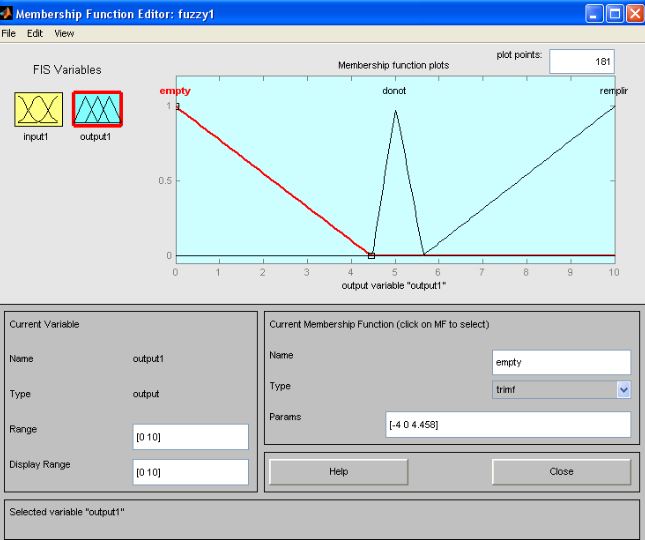Click the Close button
Viewport: 645px width, 540px height.
pos(561,471)
